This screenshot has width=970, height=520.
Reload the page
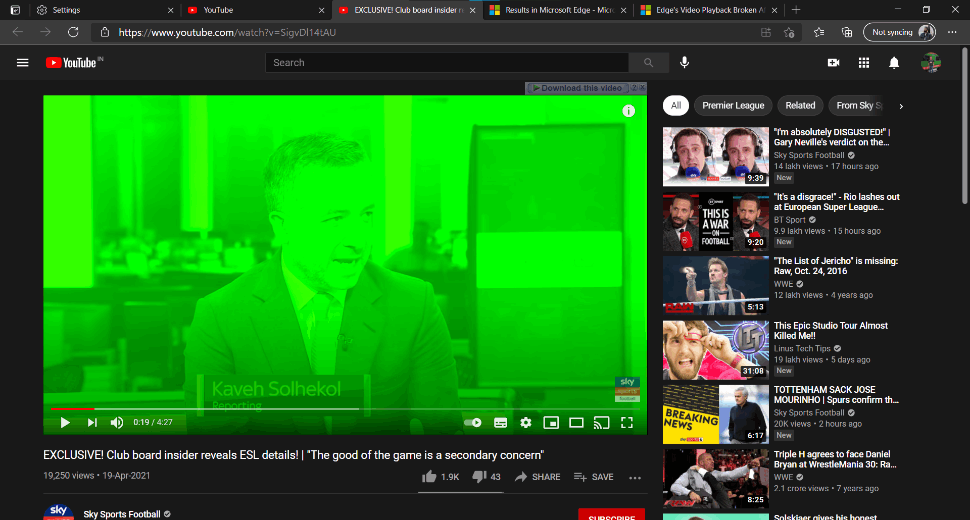[x=73, y=32]
